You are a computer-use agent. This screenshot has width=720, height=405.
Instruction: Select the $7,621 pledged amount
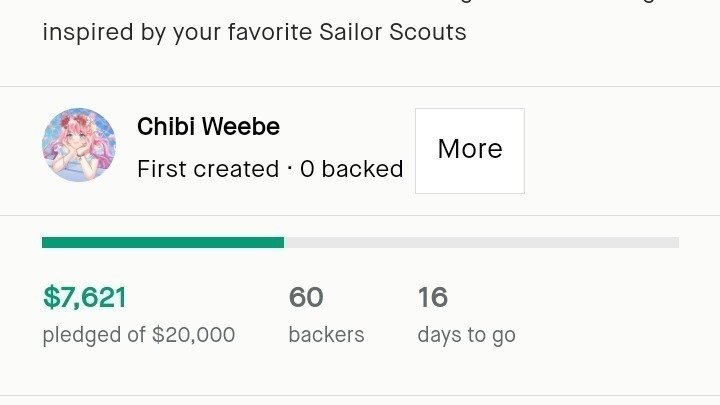click(84, 297)
